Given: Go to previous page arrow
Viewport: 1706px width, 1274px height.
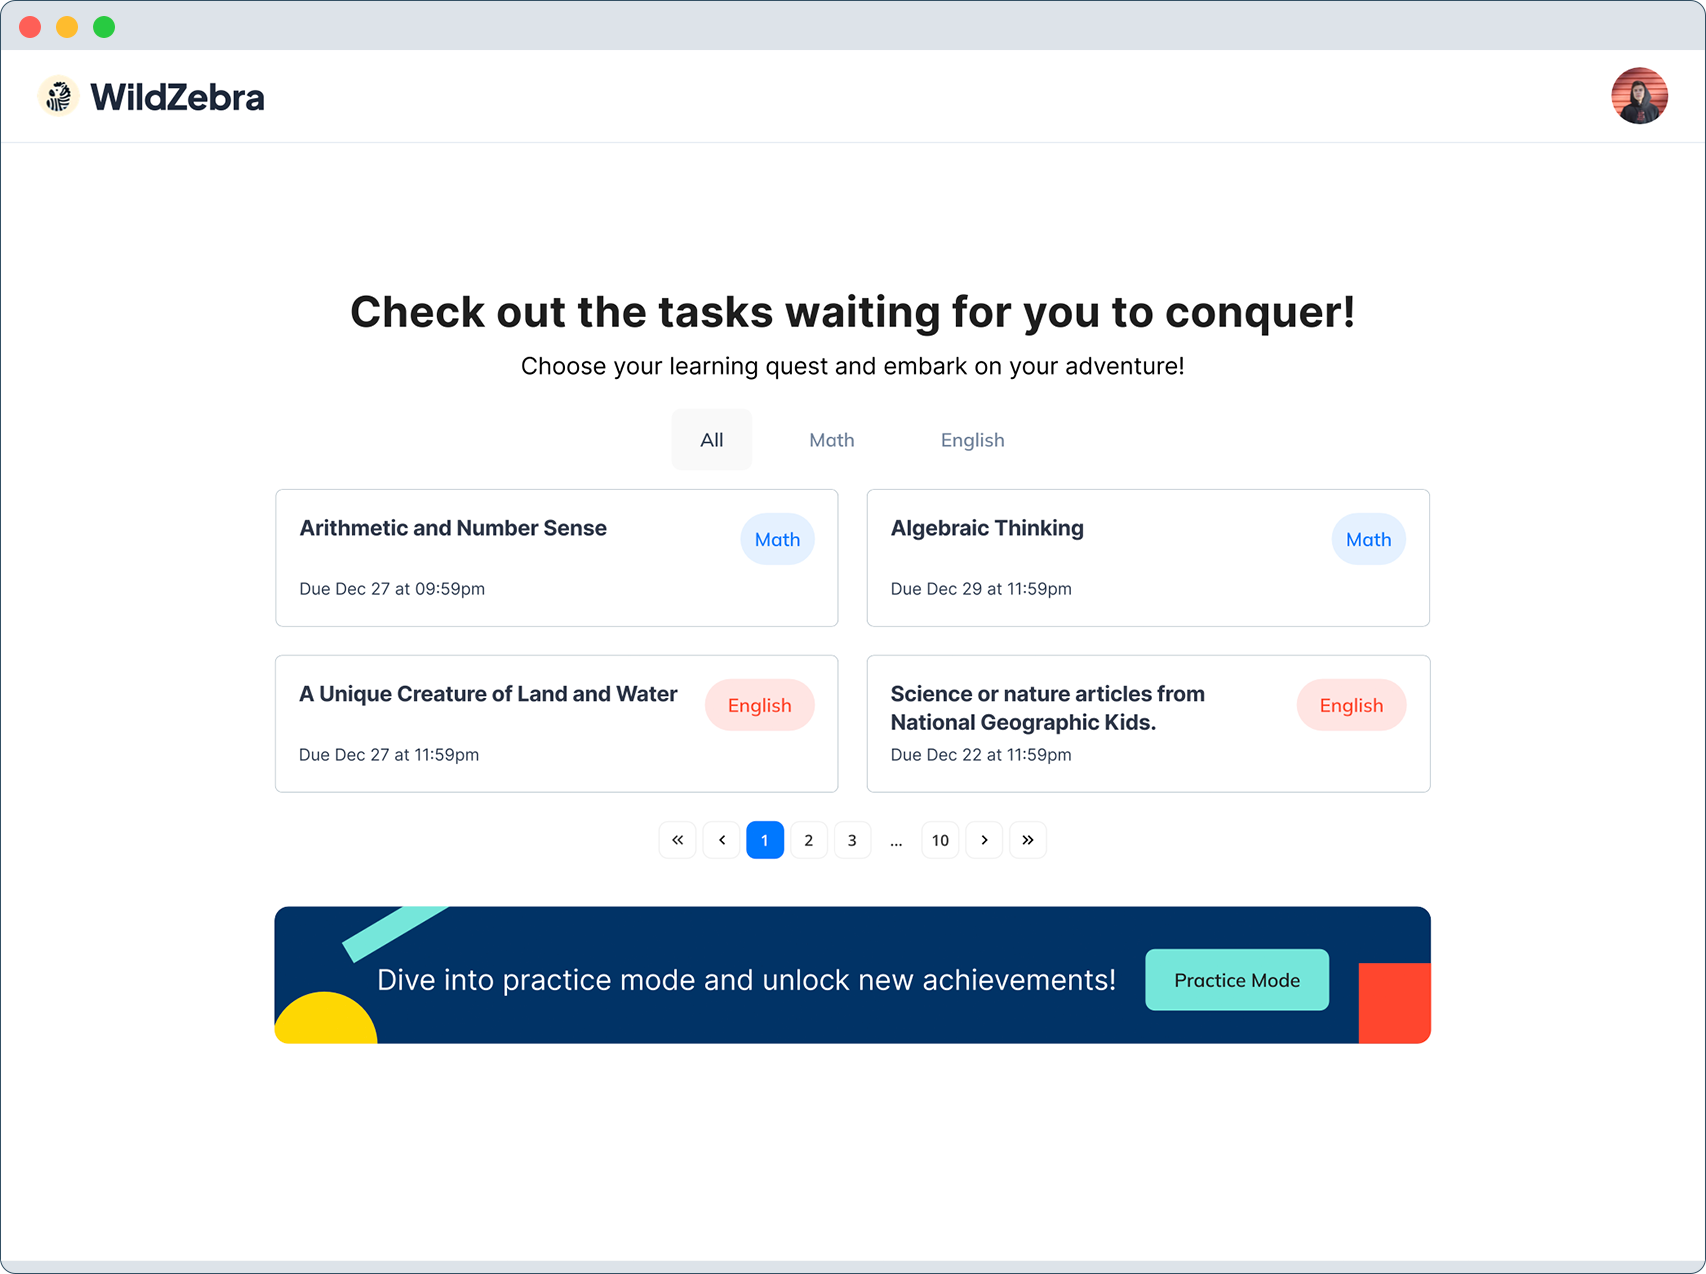Looking at the screenshot, I should (x=721, y=840).
